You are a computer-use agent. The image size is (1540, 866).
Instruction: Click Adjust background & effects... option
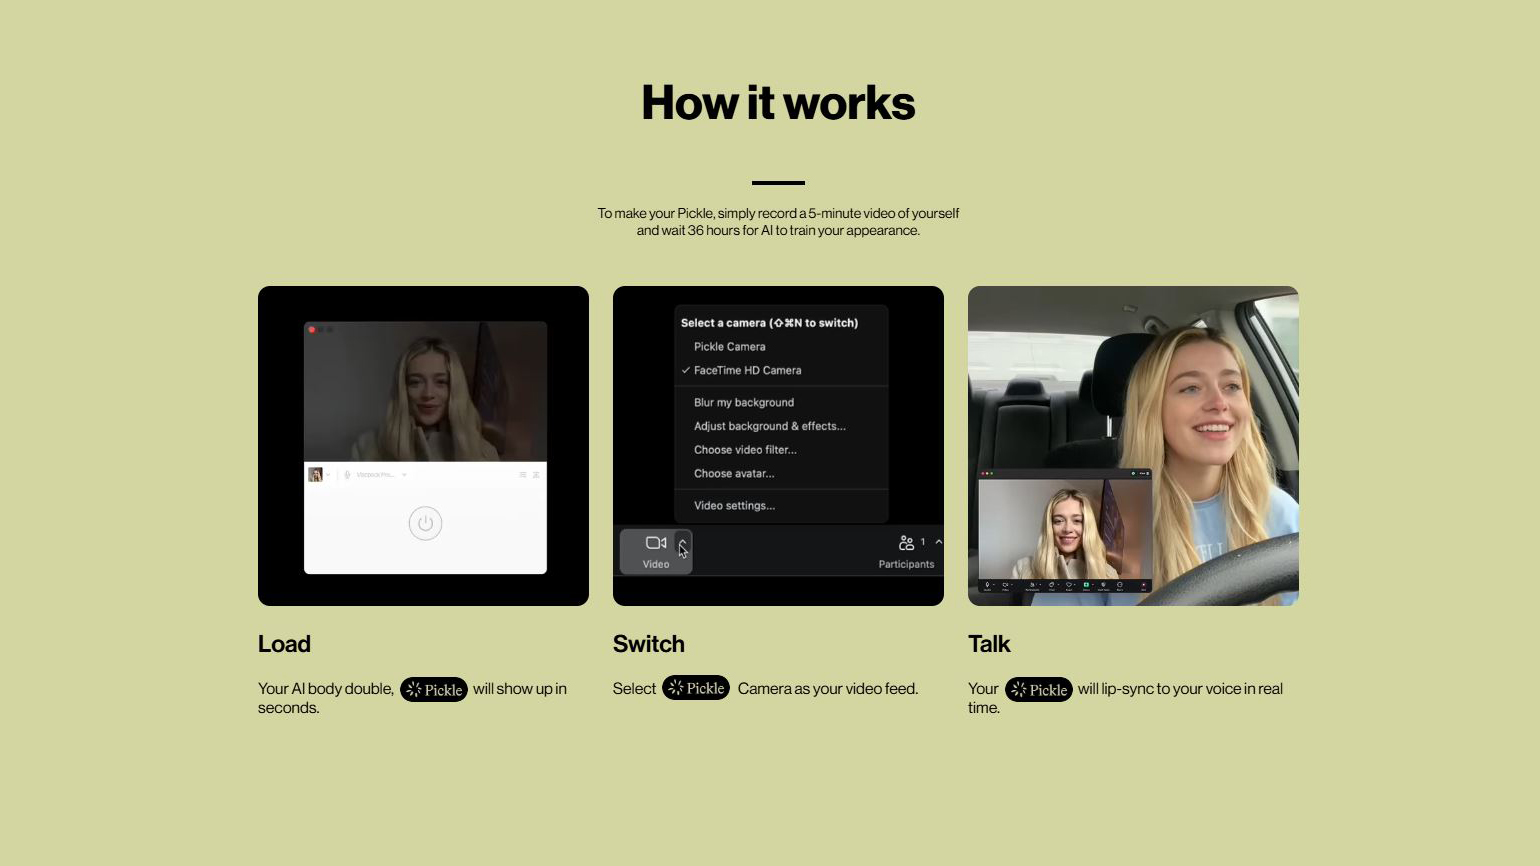769,426
